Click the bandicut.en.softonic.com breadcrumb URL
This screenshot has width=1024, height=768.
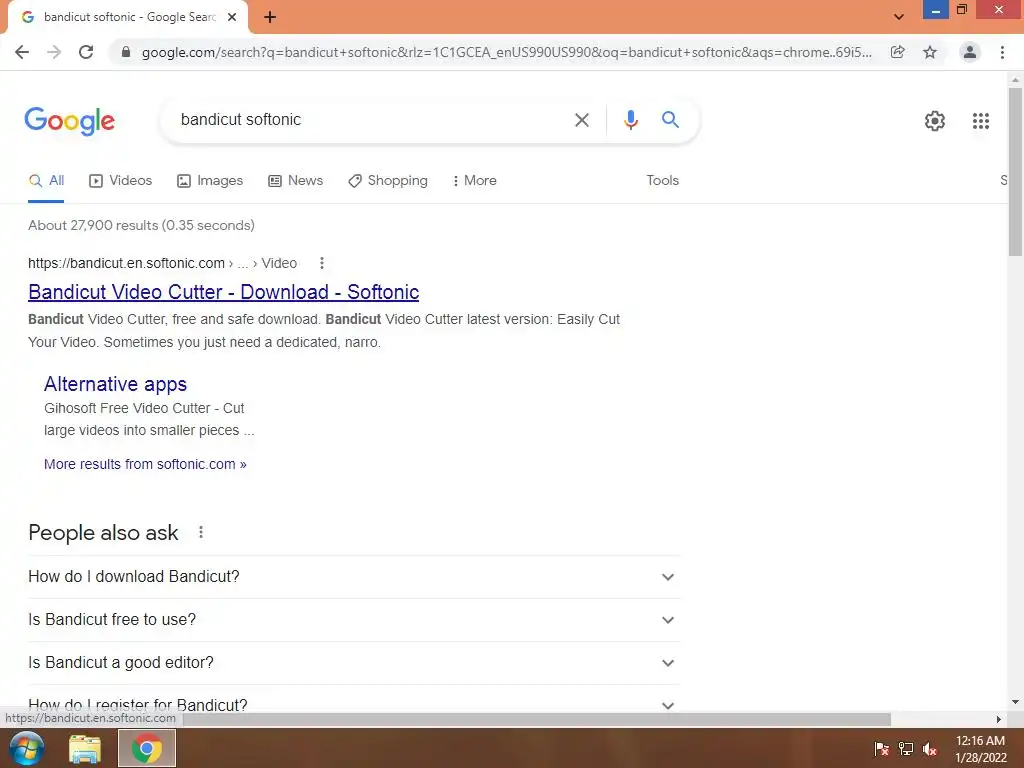pos(126,263)
